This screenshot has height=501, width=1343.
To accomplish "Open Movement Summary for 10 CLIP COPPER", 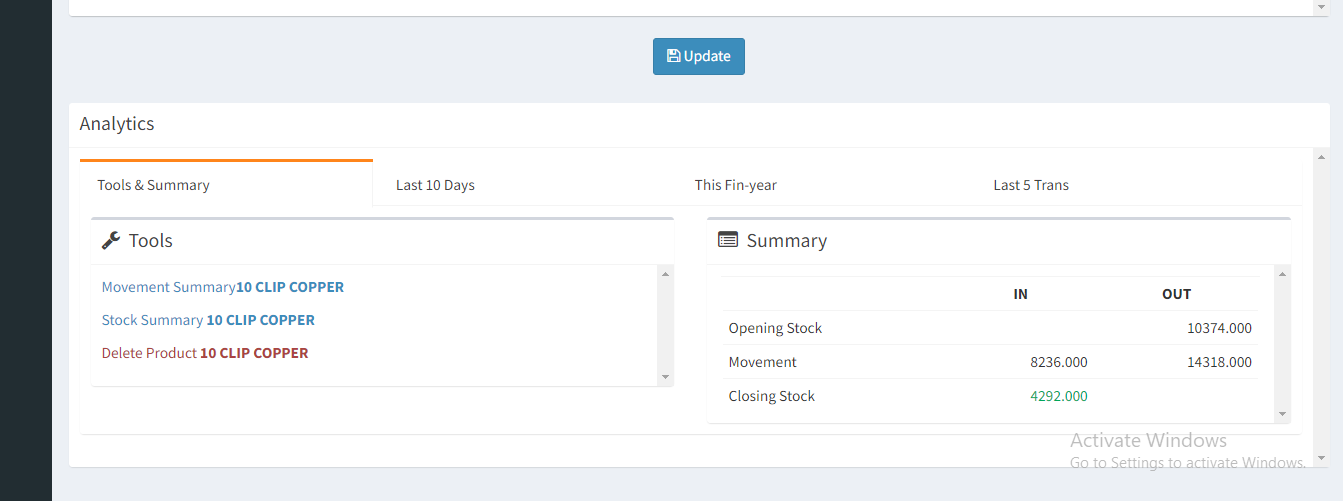I will coord(223,287).
